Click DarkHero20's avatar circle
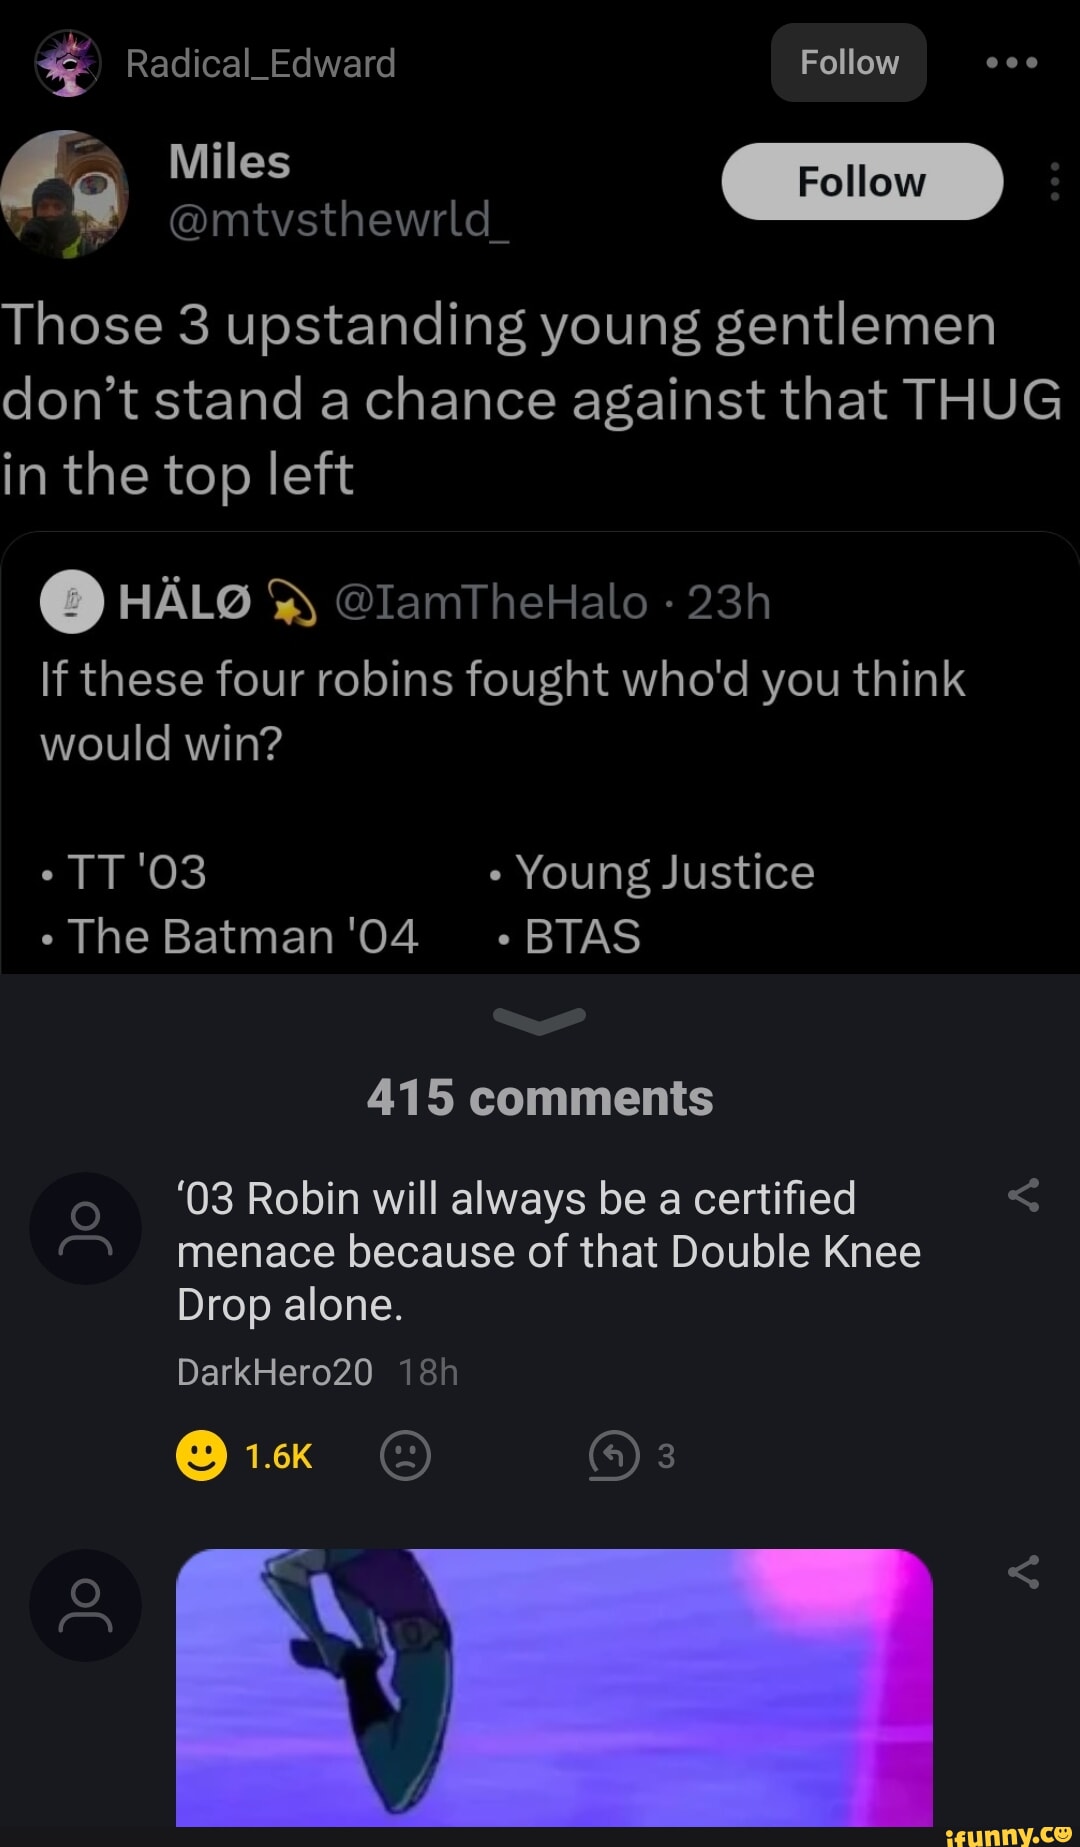 [86, 1227]
